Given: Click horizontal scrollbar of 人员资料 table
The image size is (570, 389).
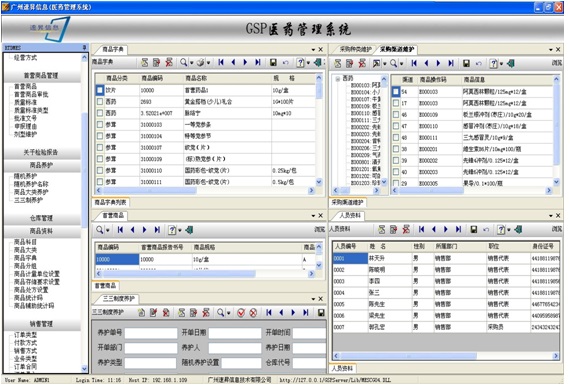Looking at the screenshot, I should click(x=446, y=356).
